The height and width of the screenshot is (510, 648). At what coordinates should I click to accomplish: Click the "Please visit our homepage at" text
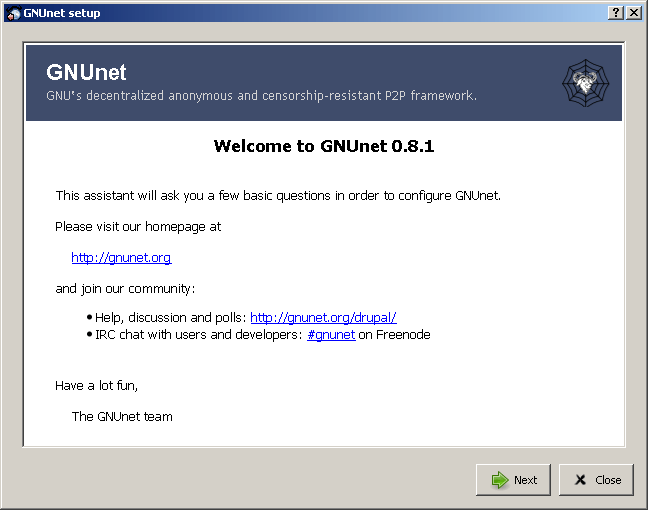(x=138, y=226)
